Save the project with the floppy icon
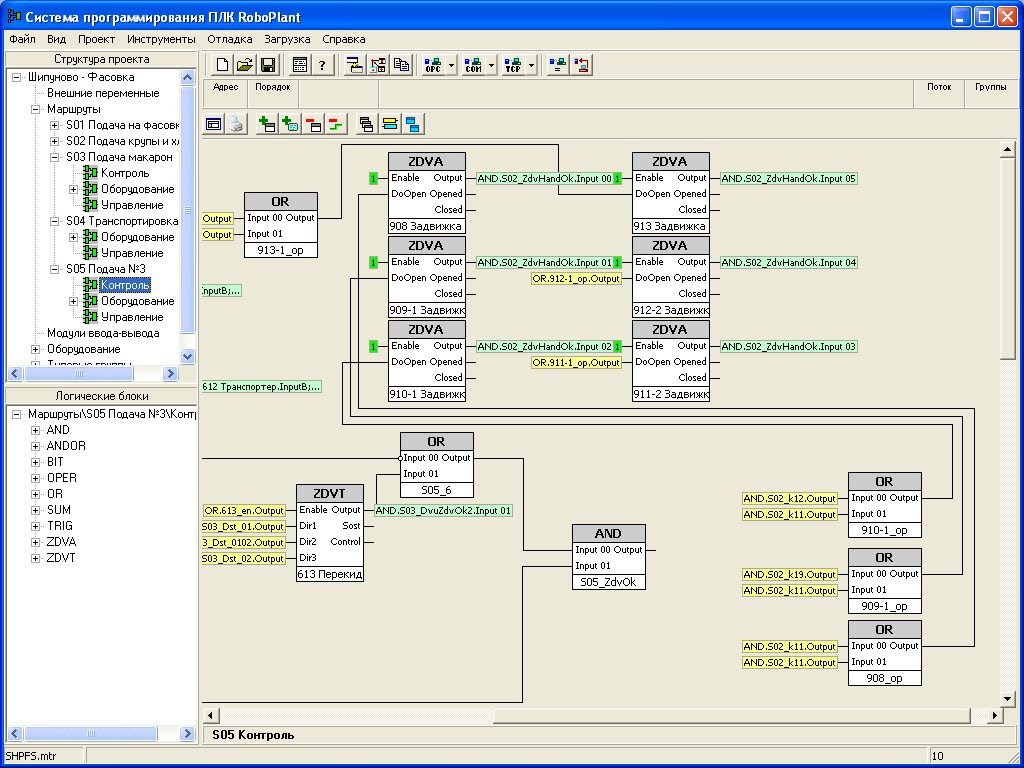The height and width of the screenshot is (768, 1024). pyautogui.click(x=268, y=65)
